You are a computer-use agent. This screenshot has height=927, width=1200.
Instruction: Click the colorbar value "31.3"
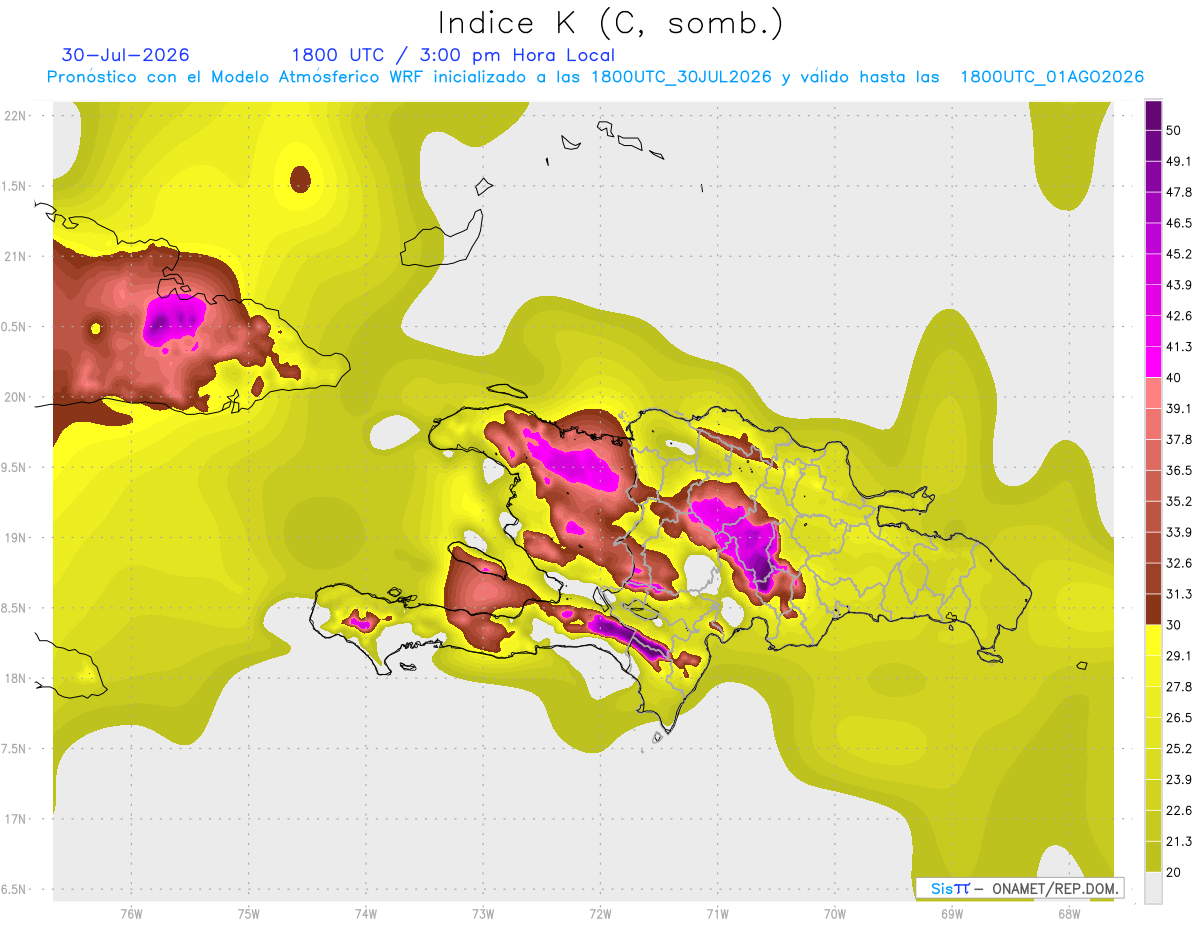(1178, 594)
